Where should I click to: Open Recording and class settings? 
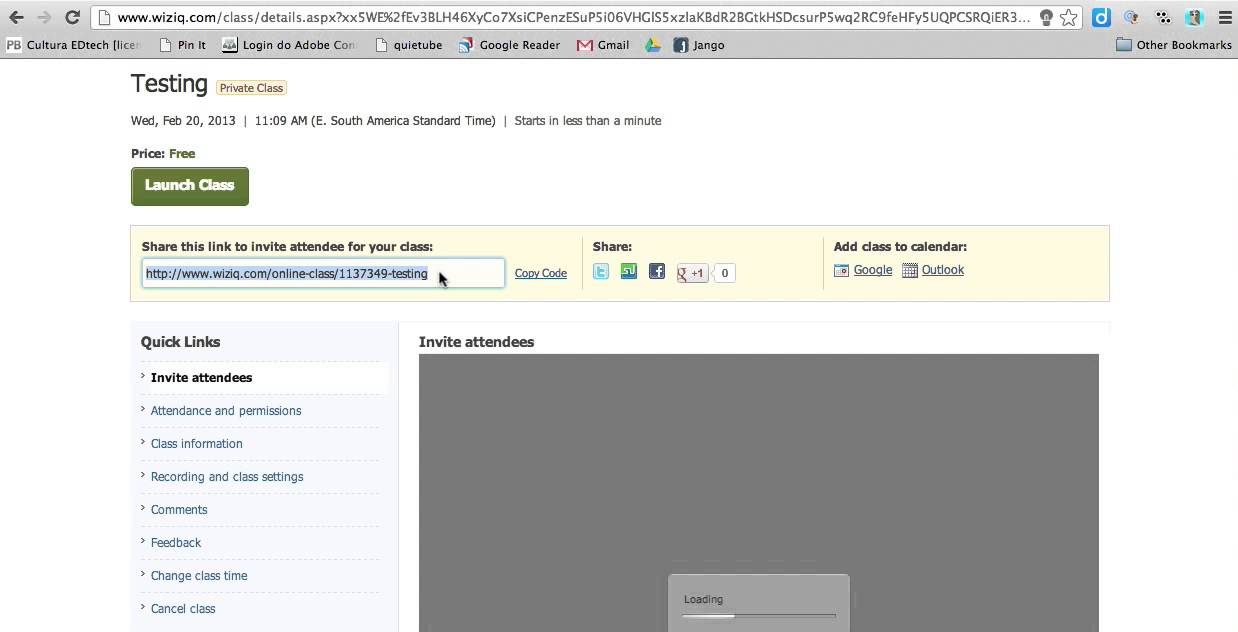point(227,477)
